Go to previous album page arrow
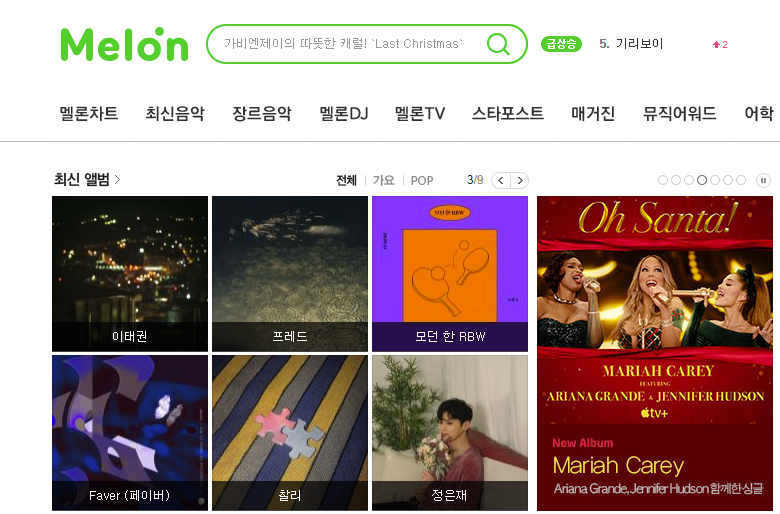 [x=501, y=180]
